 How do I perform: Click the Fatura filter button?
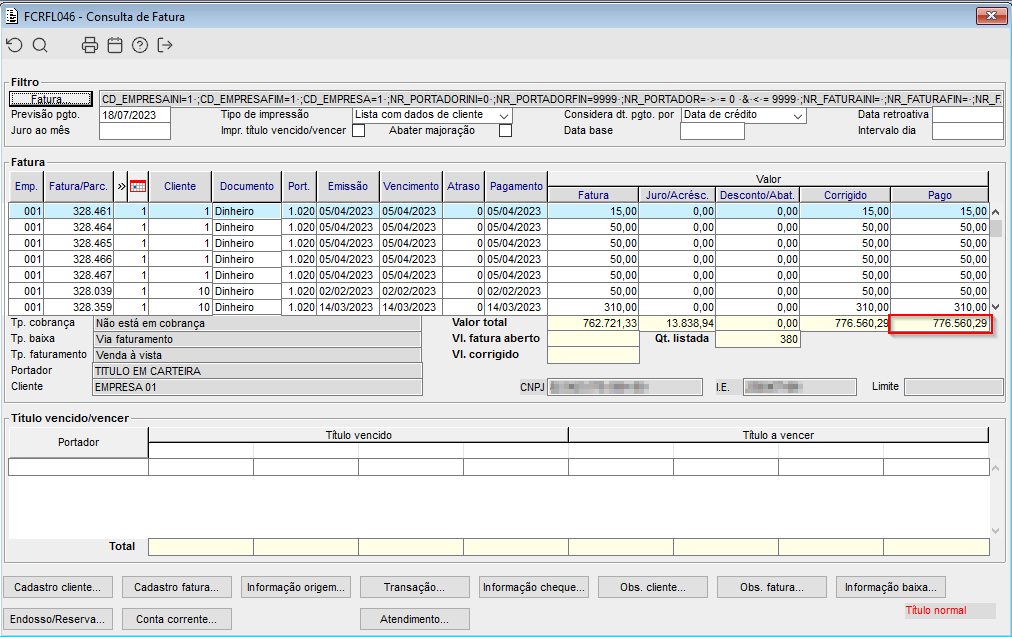point(50,99)
